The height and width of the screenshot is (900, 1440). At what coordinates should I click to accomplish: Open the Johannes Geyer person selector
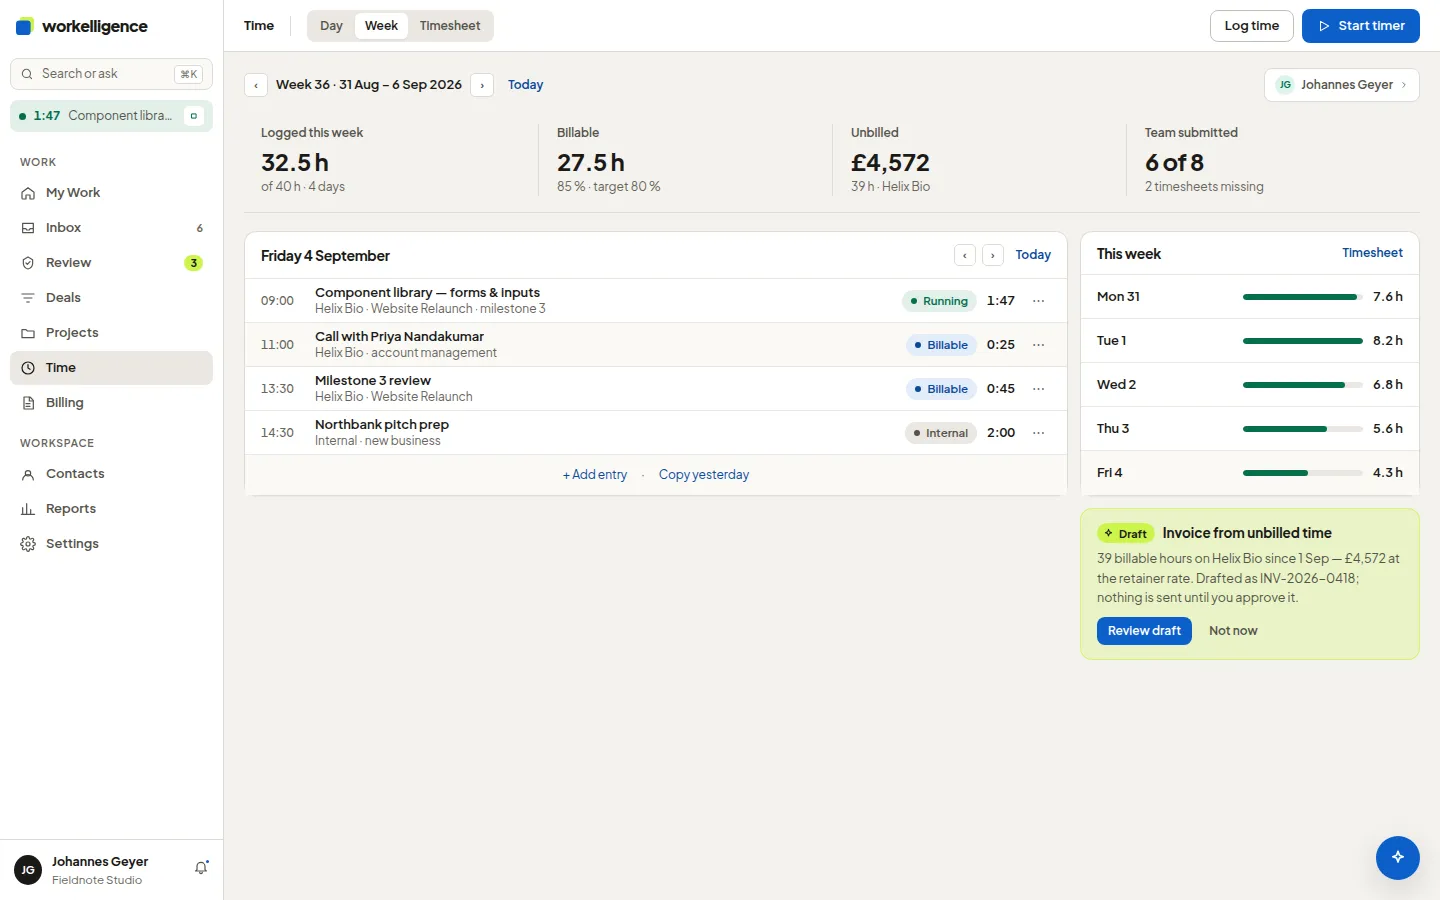pyautogui.click(x=1342, y=85)
